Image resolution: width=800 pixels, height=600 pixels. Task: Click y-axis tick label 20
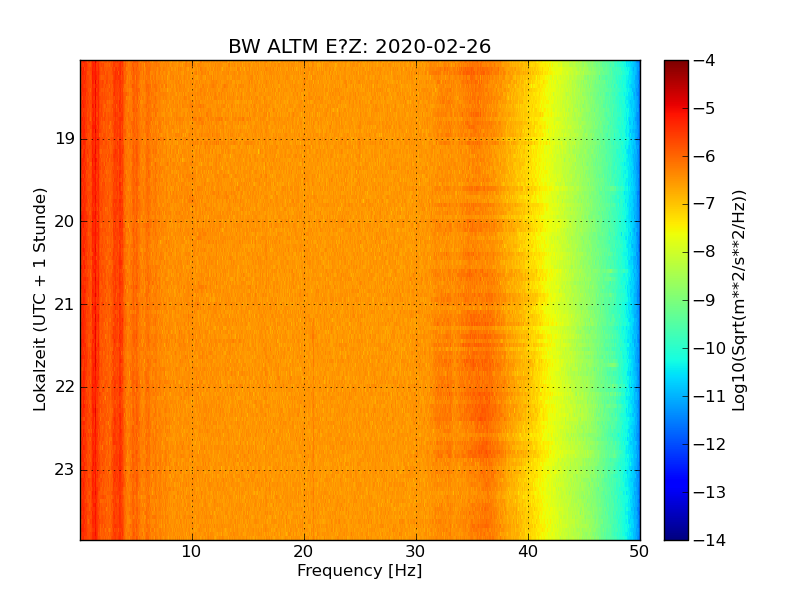65,221
